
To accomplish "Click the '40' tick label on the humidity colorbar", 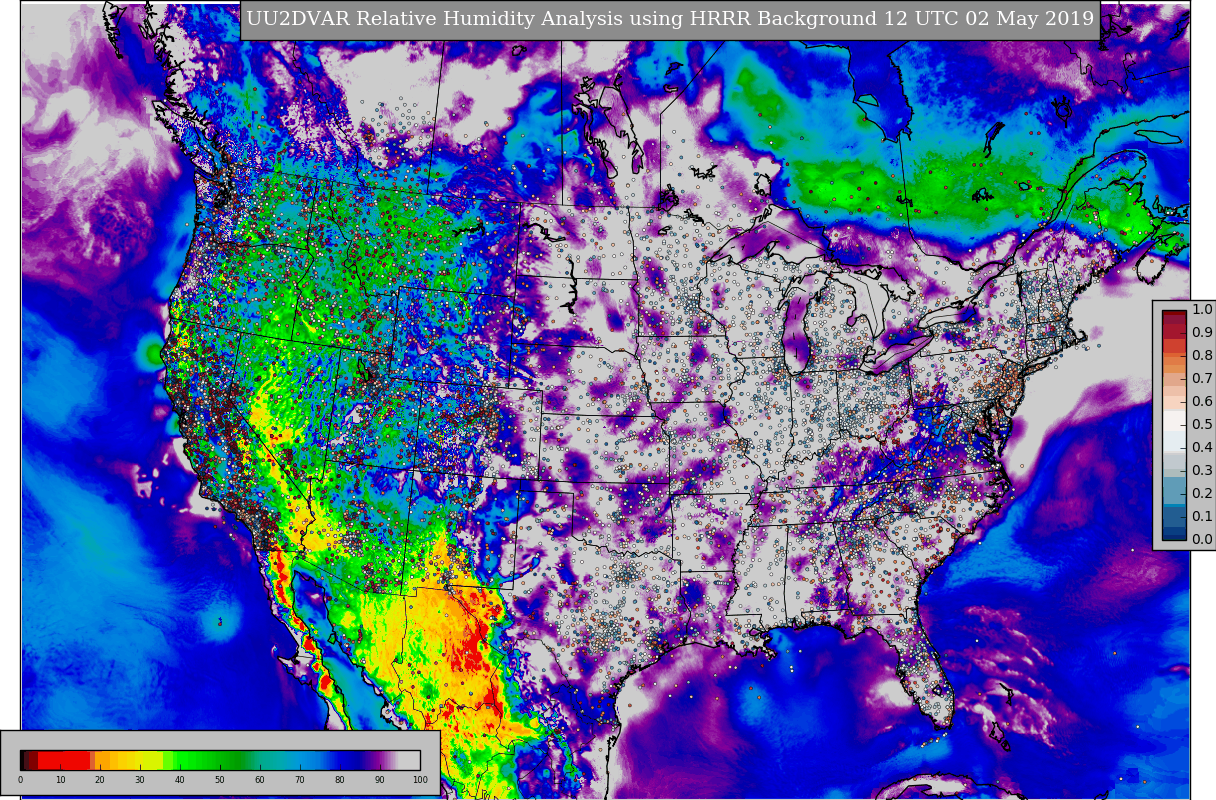I will [x=180, y=780].
